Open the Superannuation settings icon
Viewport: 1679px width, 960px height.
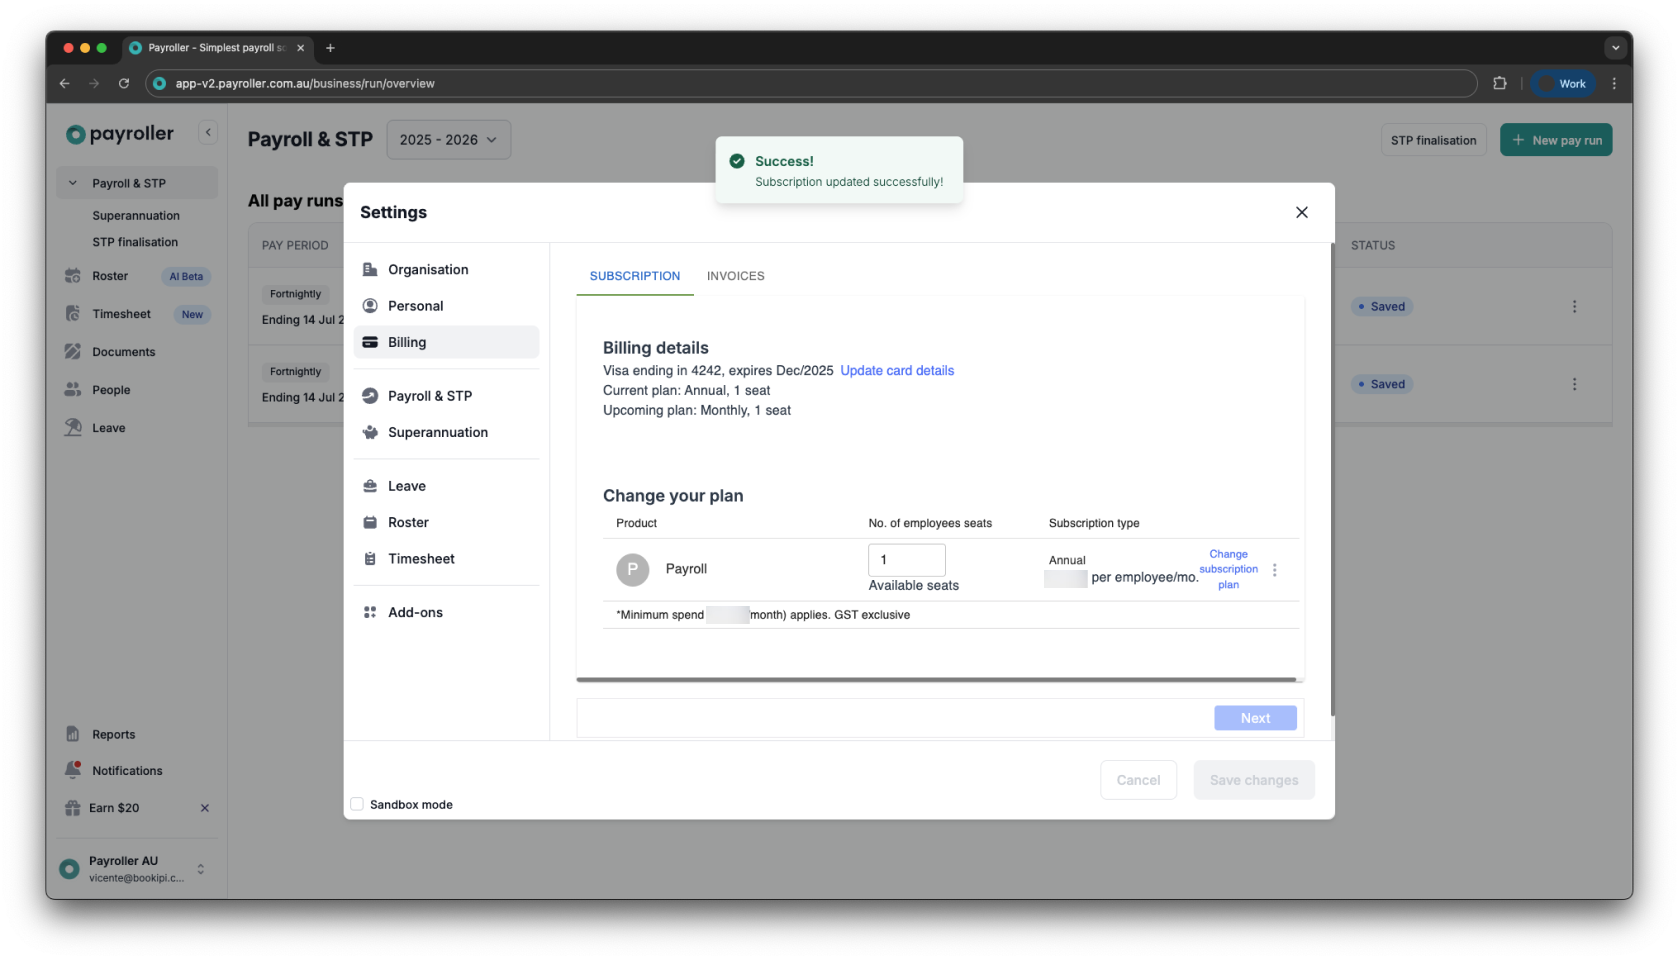(x=370, y=432)
